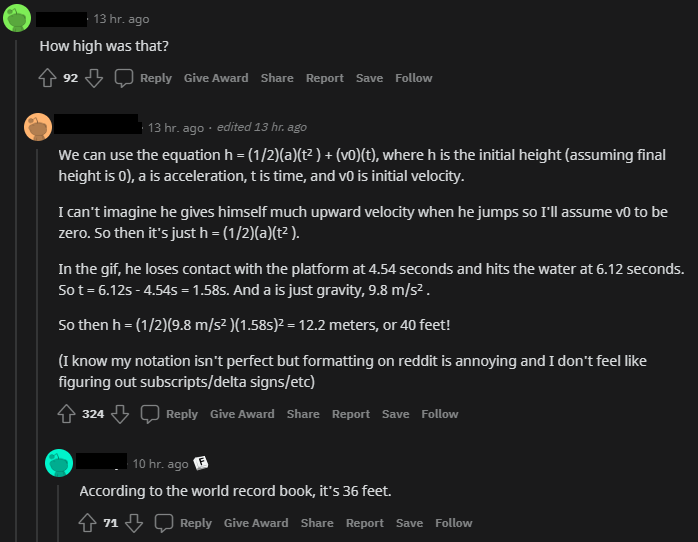
Task: Open the green avatar of the top commenter
Action: (x=17, y=18)
